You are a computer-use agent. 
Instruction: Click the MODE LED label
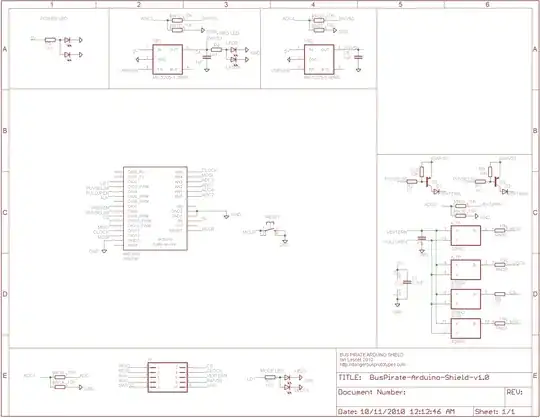click(272, 371)
